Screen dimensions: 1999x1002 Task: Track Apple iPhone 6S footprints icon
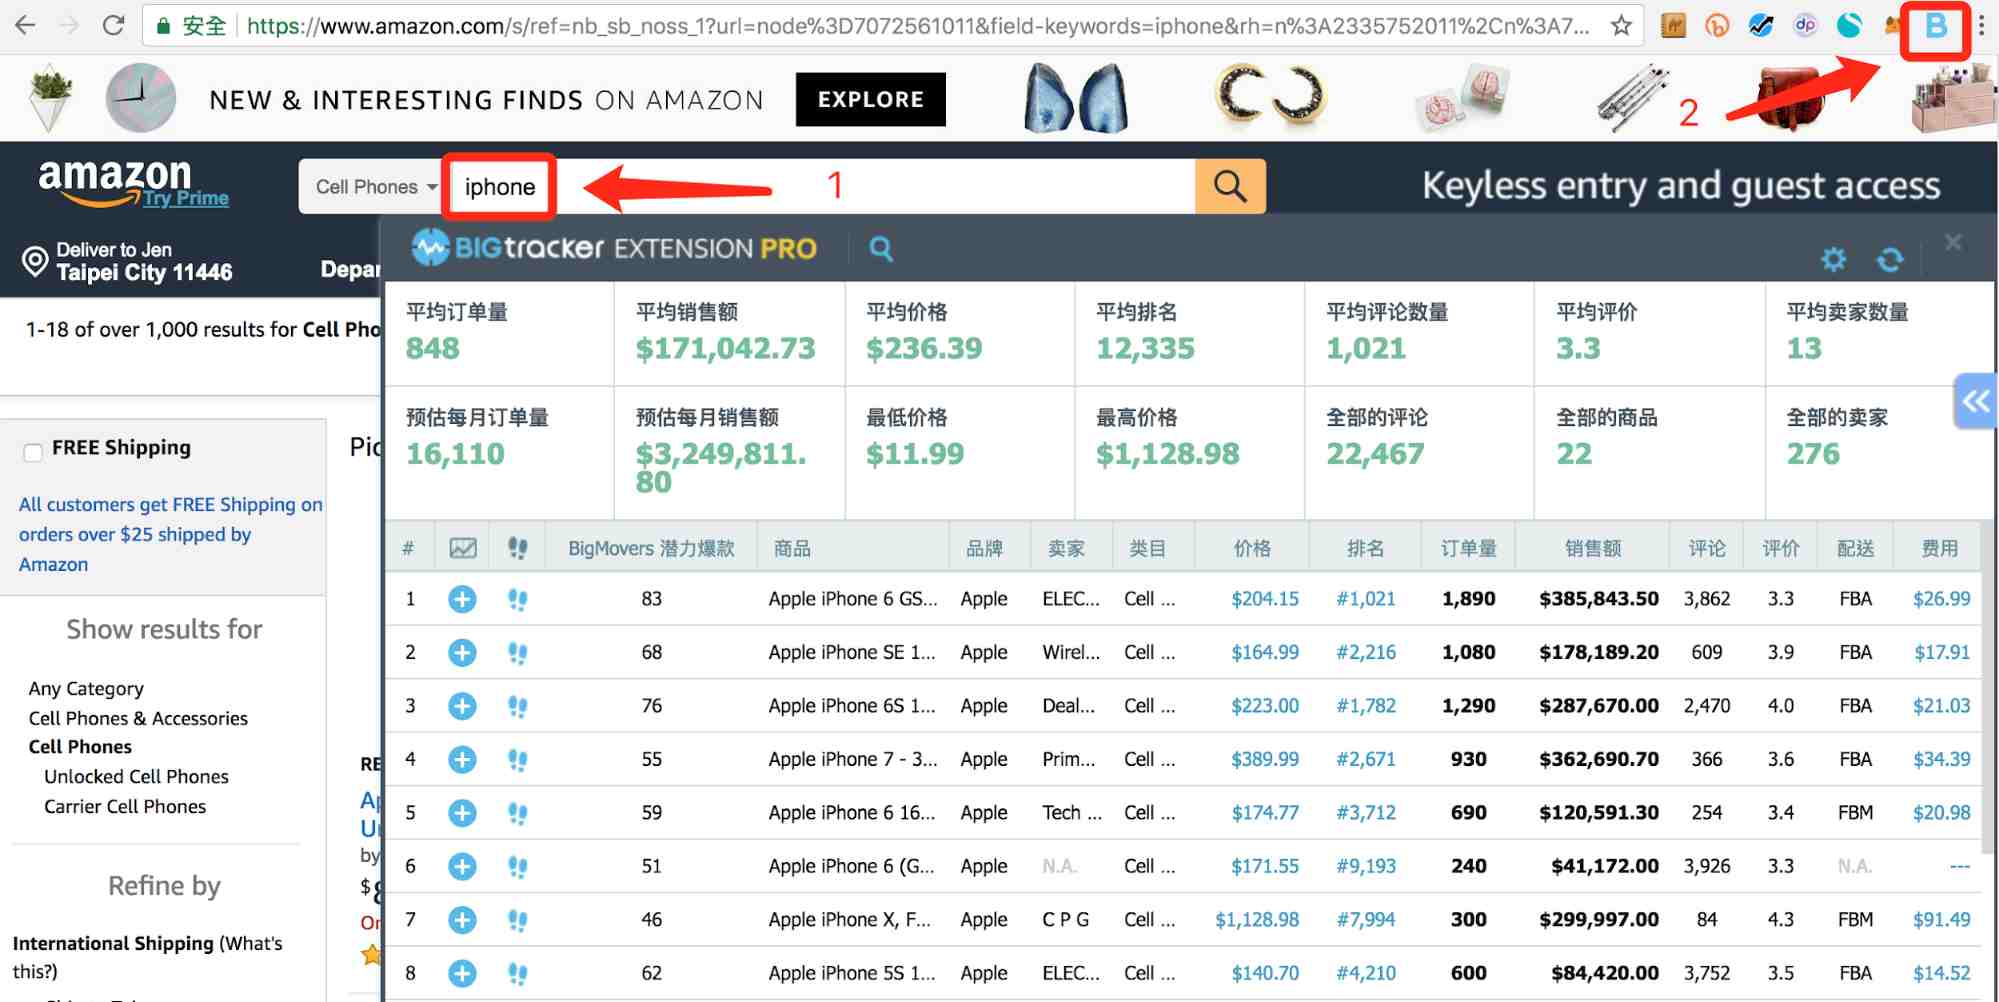tap(517, 706)
